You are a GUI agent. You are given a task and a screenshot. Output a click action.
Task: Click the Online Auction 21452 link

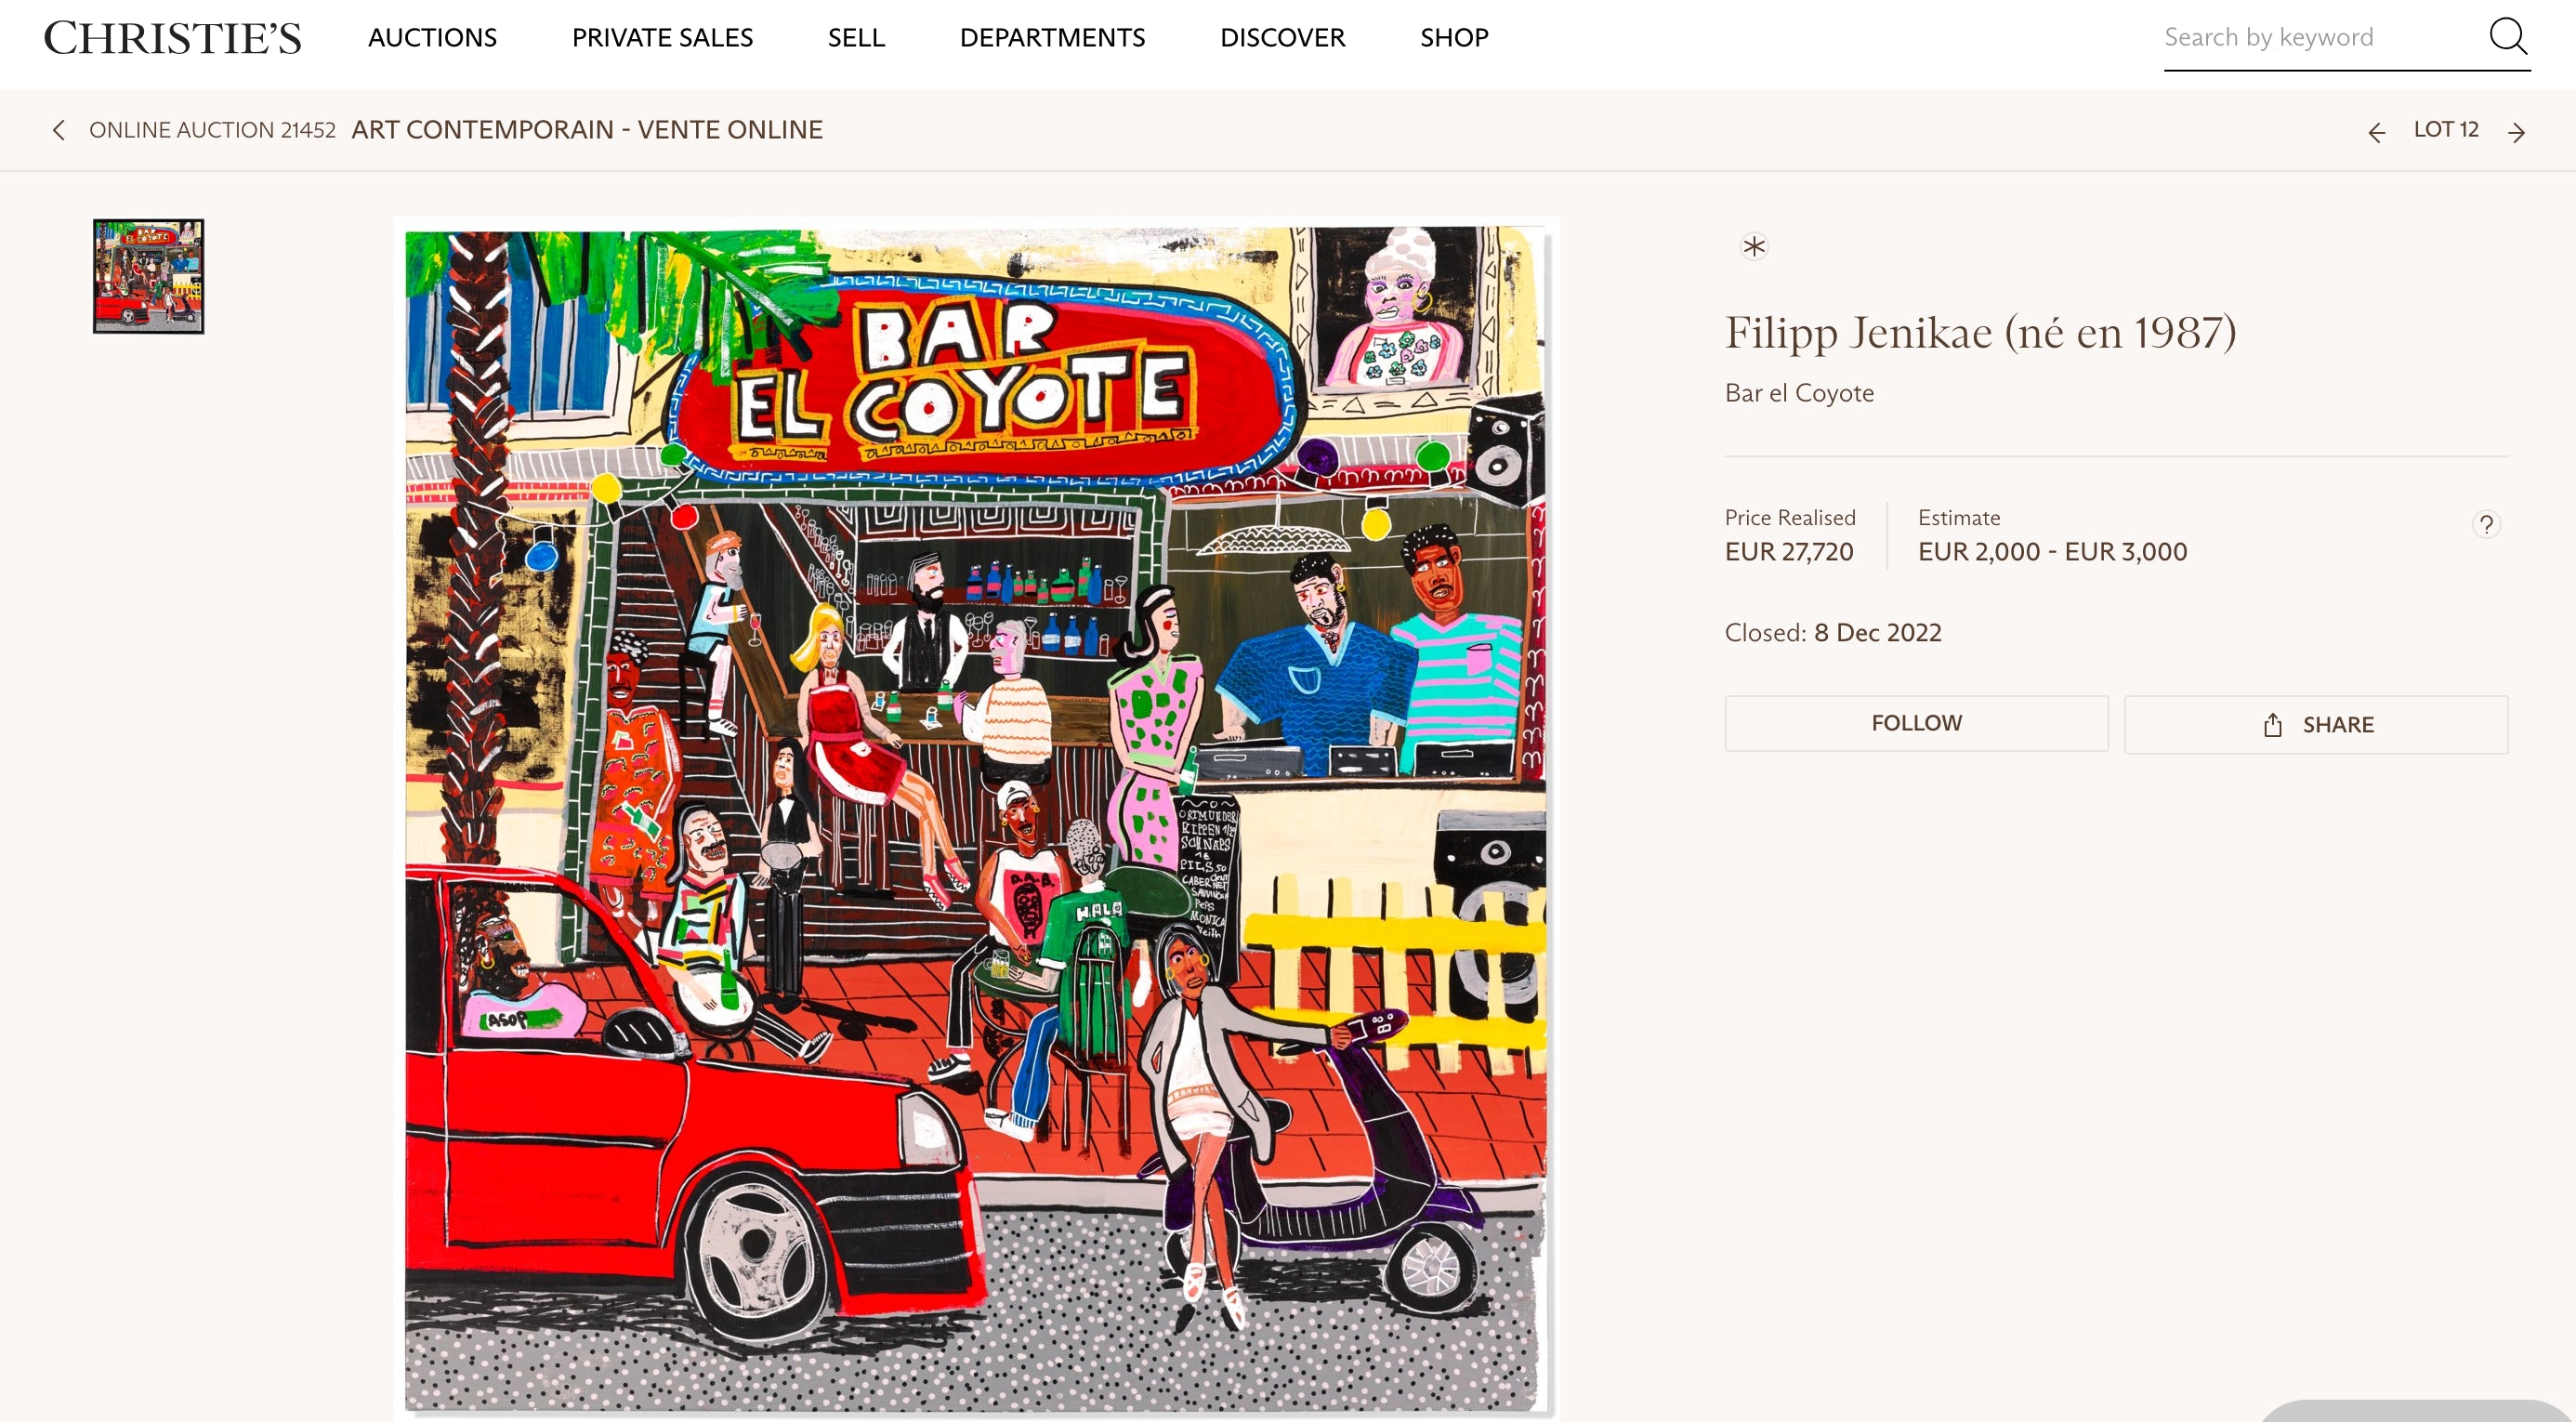click(212, 130)
